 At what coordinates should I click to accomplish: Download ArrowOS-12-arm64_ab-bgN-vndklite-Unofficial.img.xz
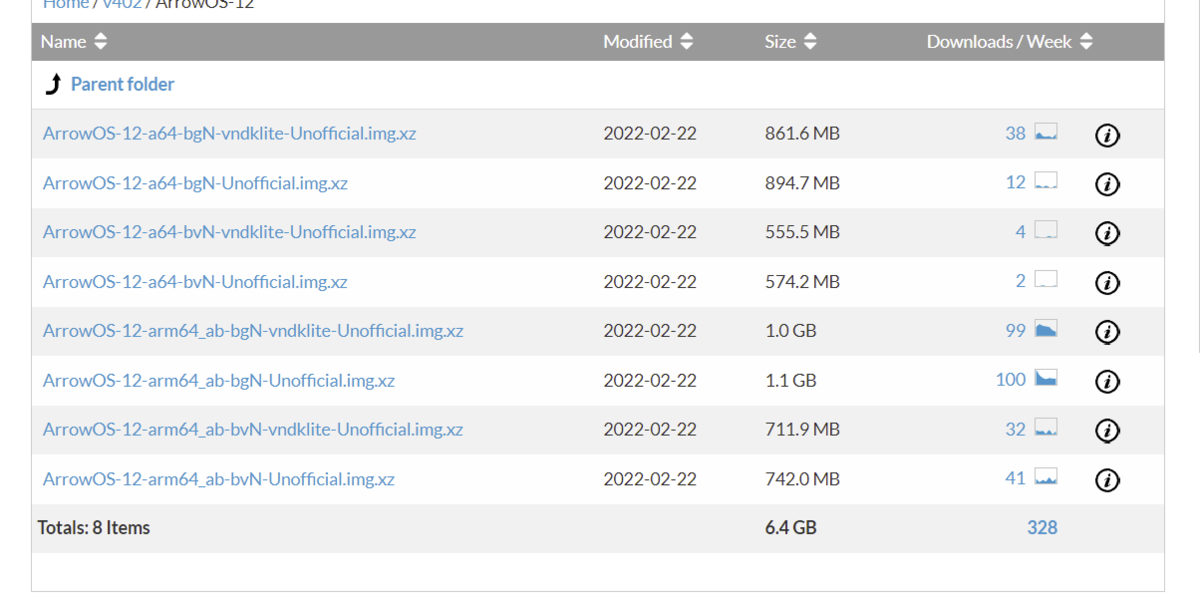253,331
